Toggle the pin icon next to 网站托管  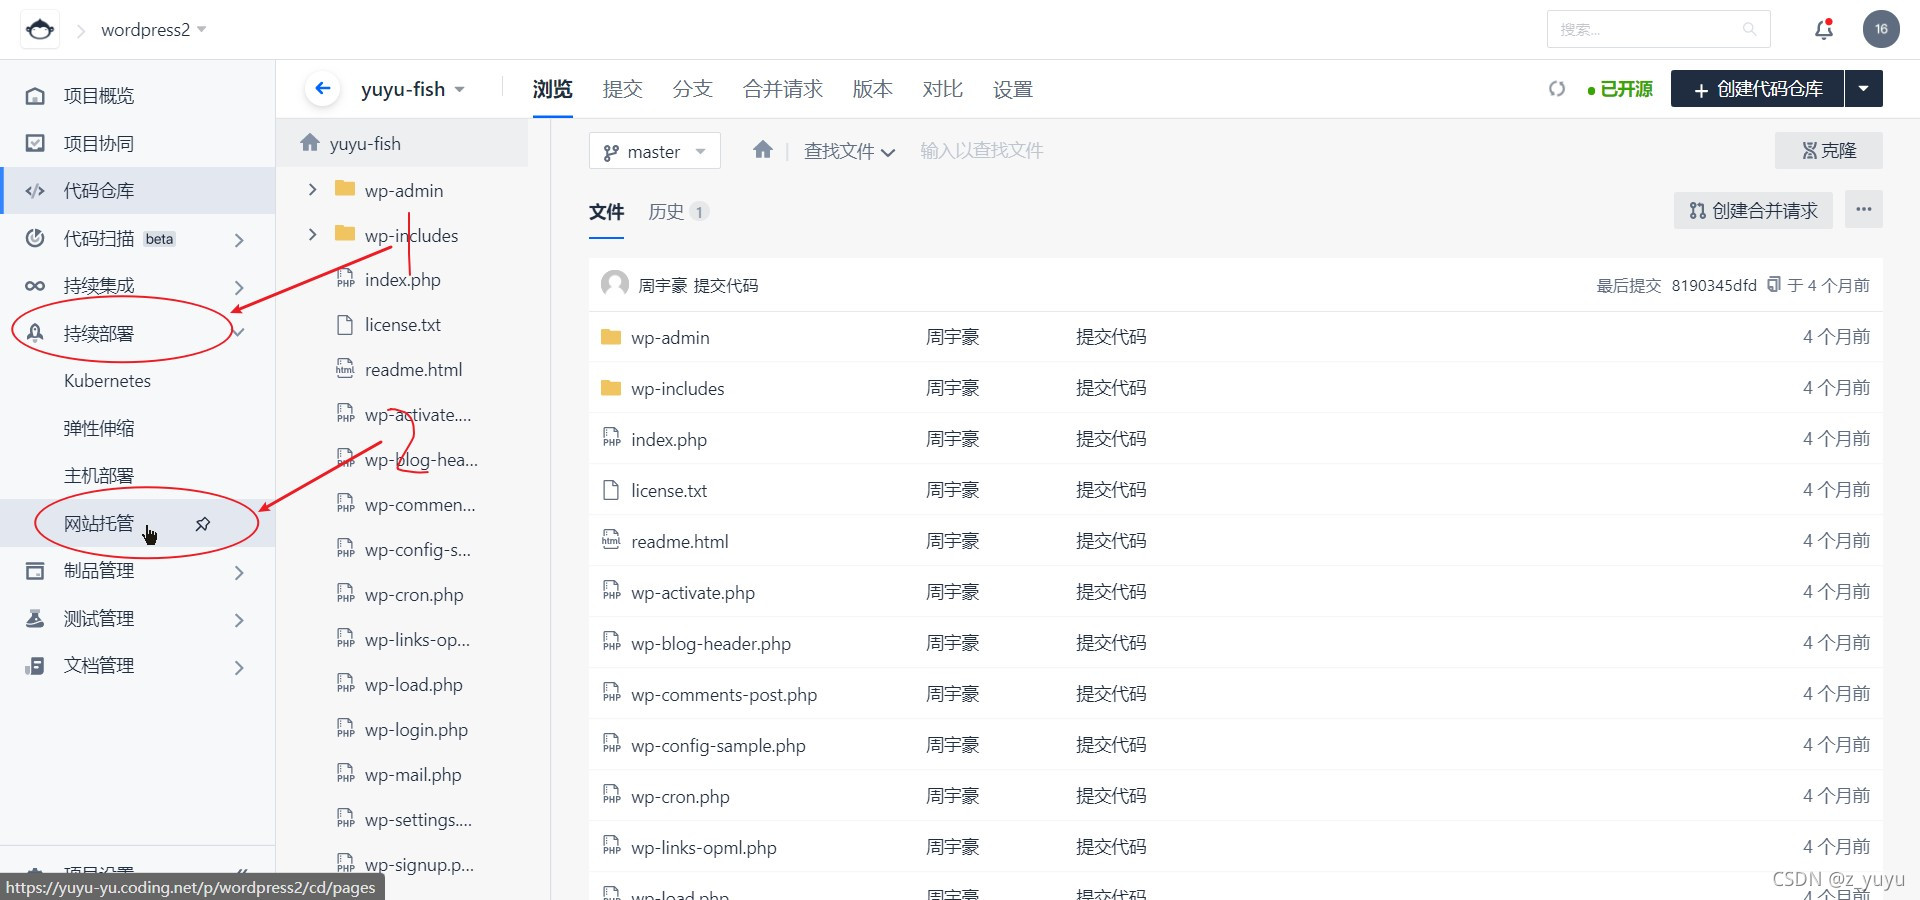click(203, 523)
